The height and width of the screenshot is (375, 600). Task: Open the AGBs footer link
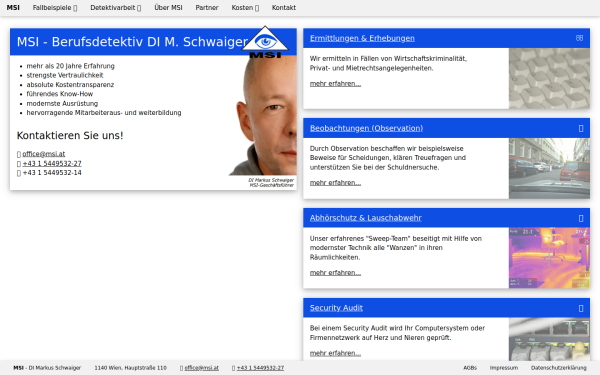470,368
